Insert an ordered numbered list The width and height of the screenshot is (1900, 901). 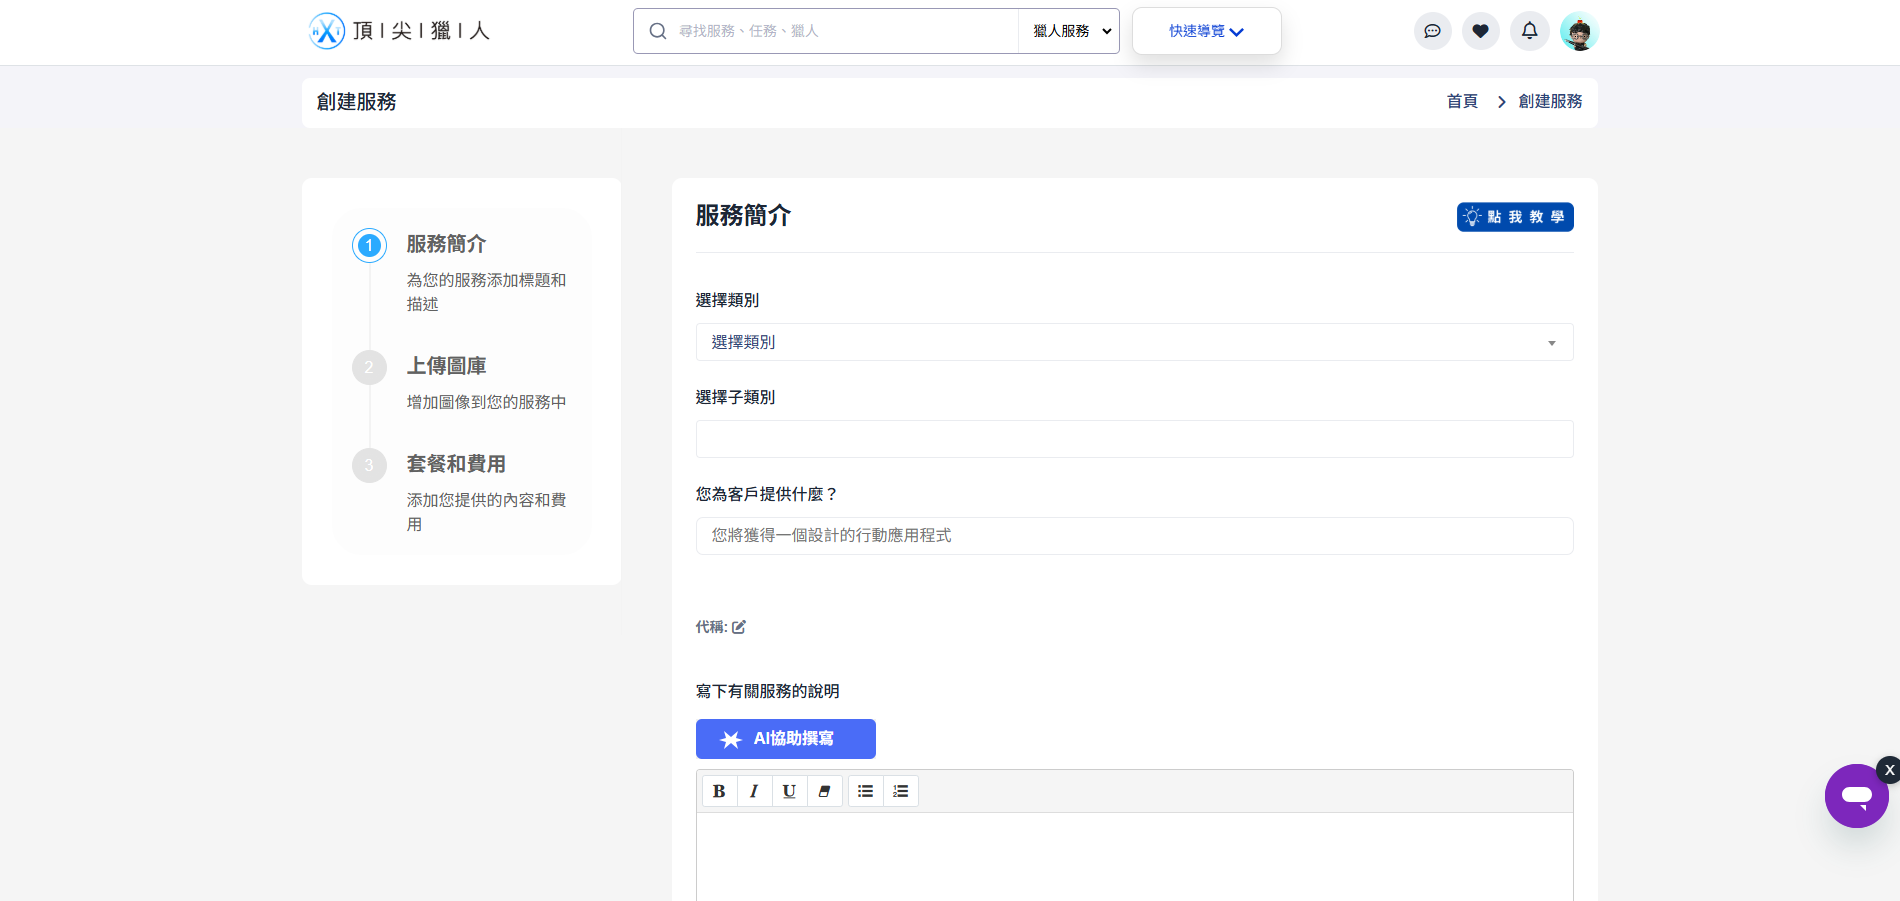point(901,791)
